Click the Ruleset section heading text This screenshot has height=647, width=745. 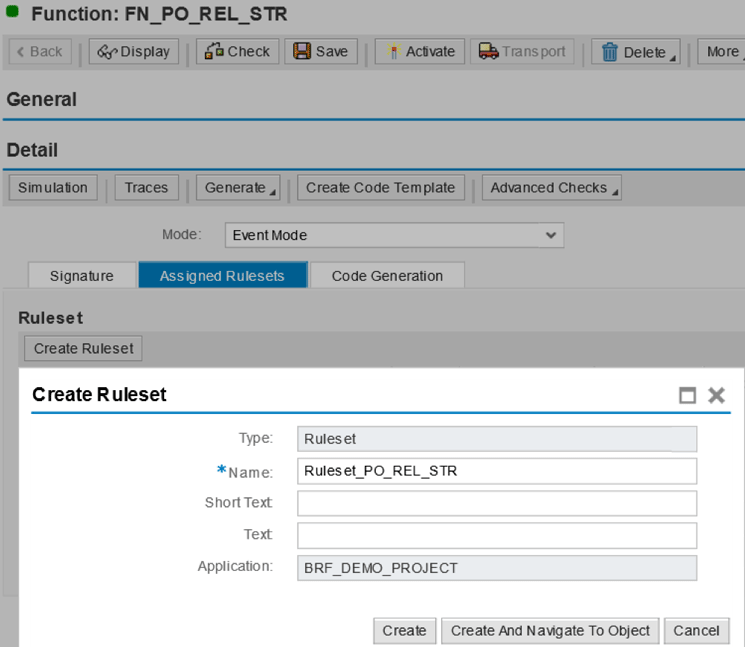coord(50,318)
